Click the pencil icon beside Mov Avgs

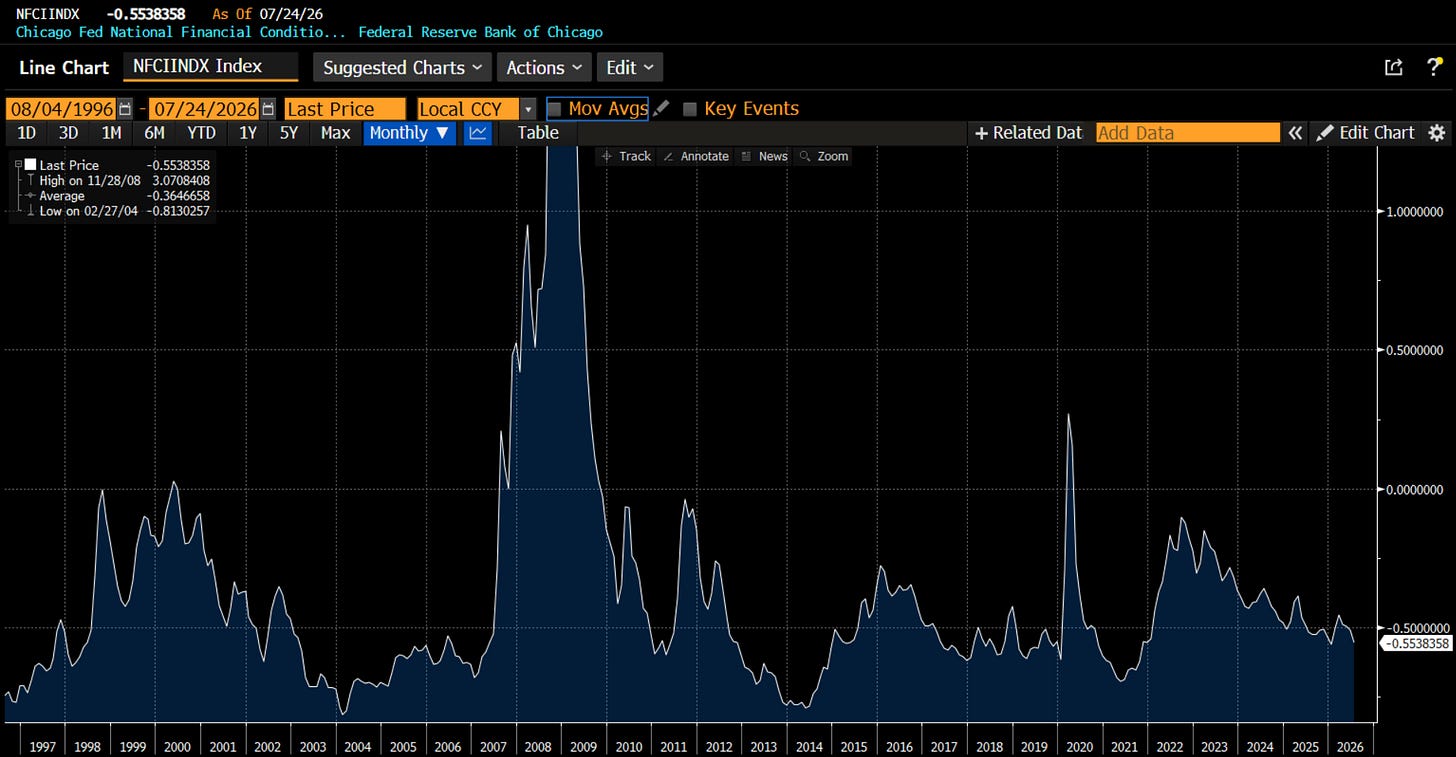coord(660,109)
